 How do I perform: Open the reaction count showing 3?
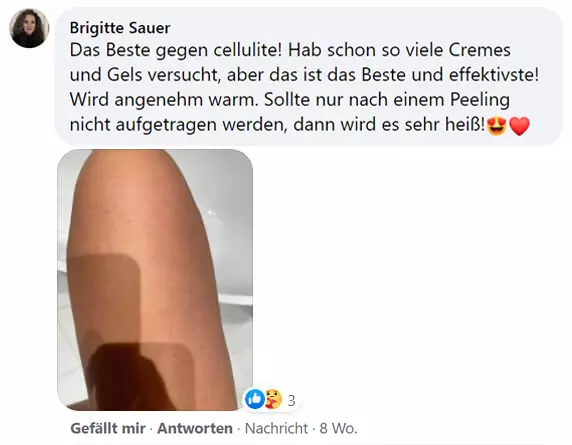point(291,400)
